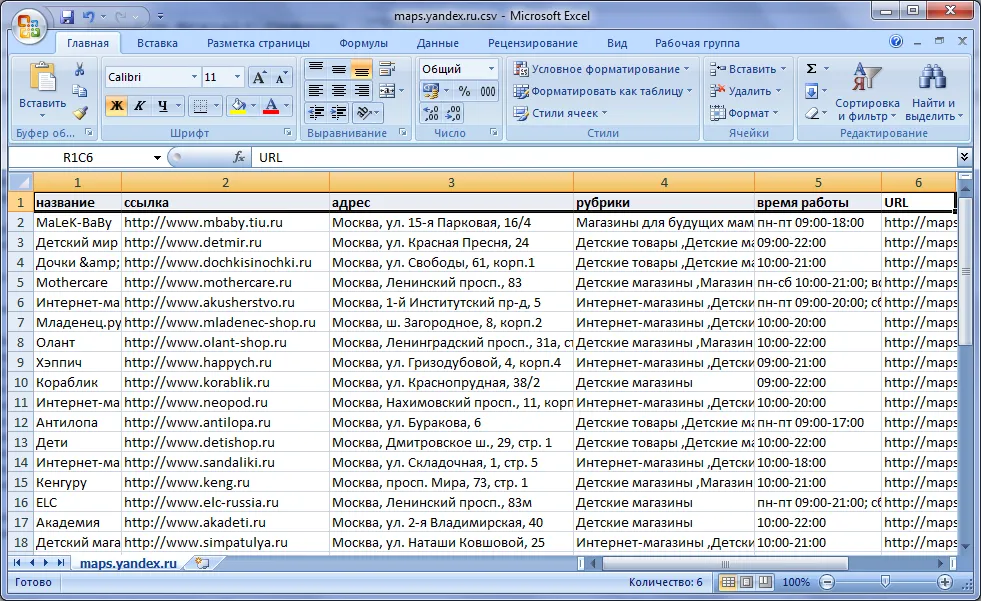The height and width of the screenshot is (601, 981).
Task: Switch to the Рецензирование tab
Action: pos(532,43)
